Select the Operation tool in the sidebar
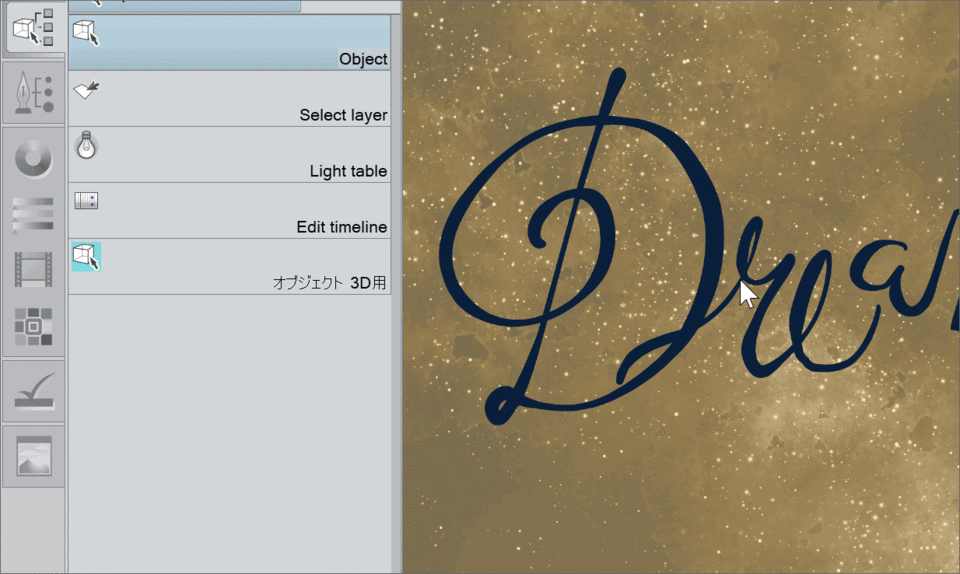This screenshot has height=574, width=960. click(x=33, y=28)
